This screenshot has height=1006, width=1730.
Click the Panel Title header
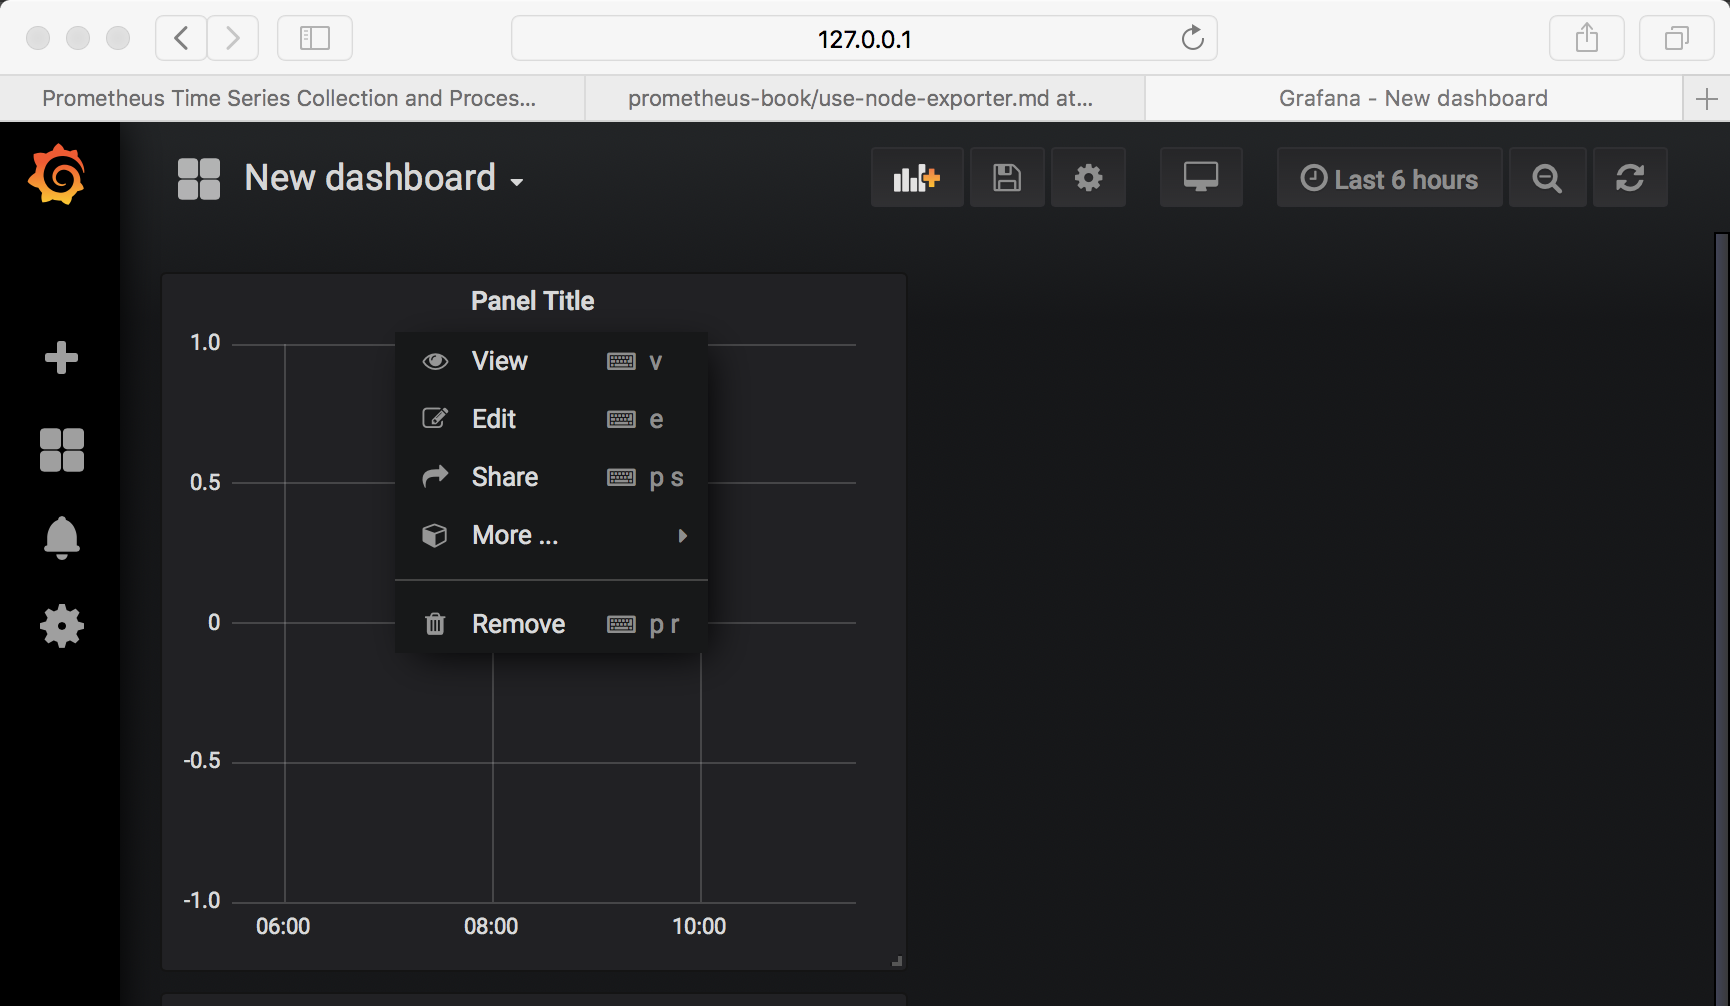coord(533,301)
